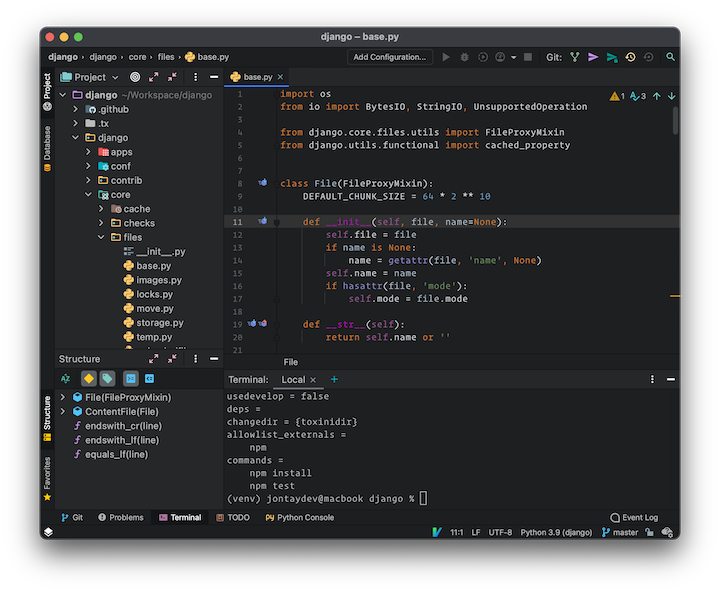Open the Problems tool window tab
This screenshot has width=720, height=592.
pos(121,518)
